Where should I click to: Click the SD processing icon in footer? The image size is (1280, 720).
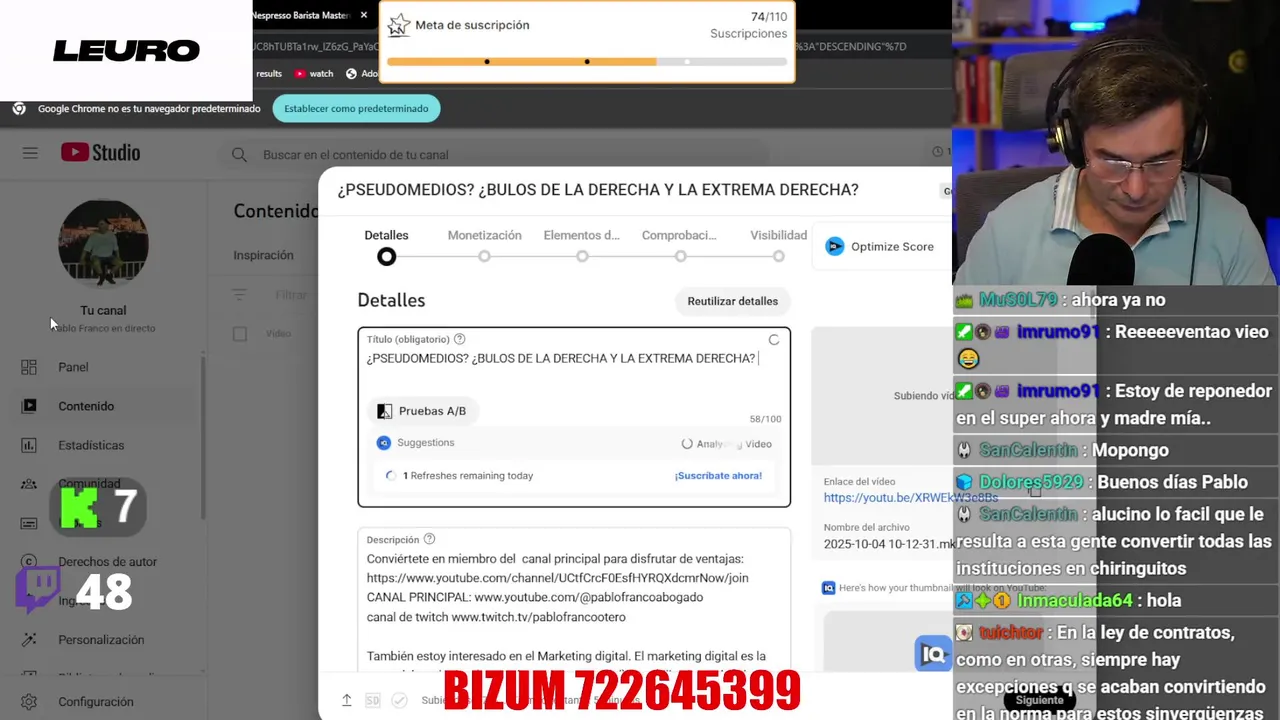pos(372,701)
